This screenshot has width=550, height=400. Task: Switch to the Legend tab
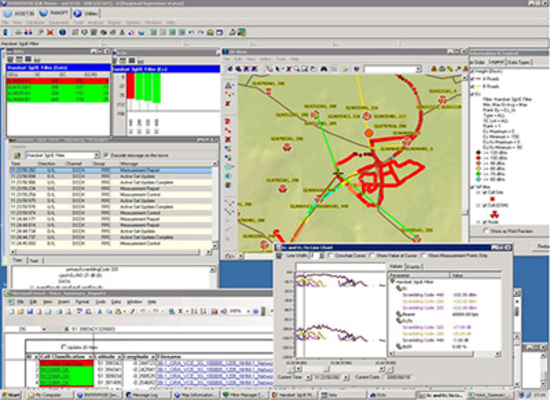[x=496, y=62]
